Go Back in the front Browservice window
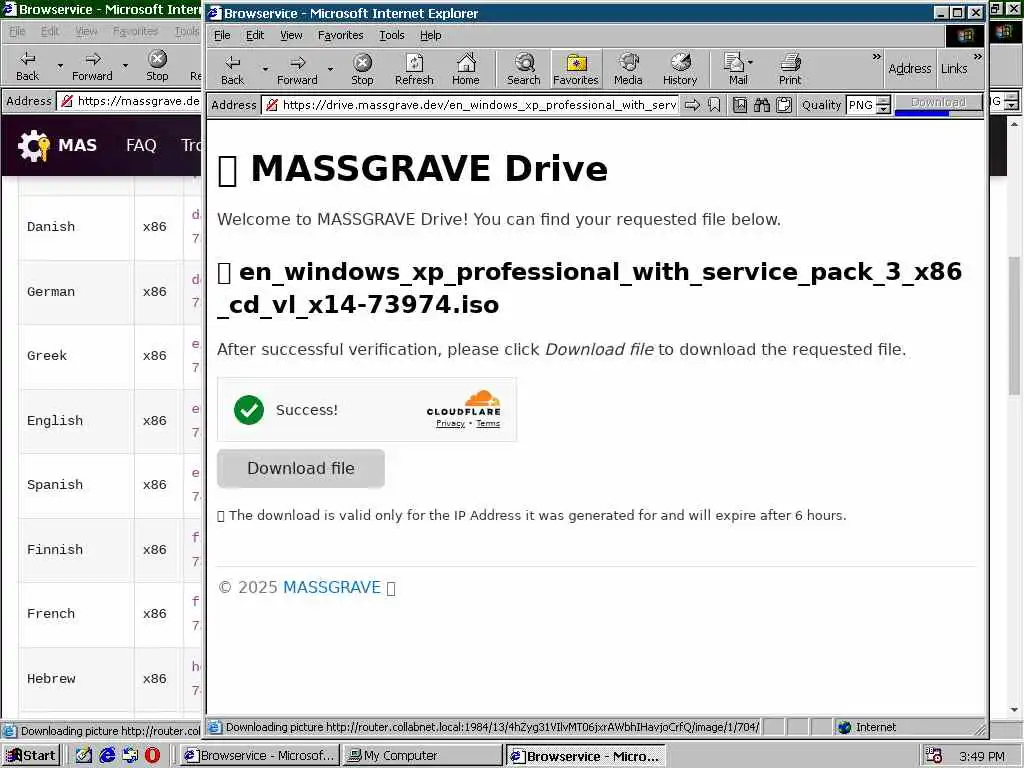The image size is (1024, 768). click(232, 70)
